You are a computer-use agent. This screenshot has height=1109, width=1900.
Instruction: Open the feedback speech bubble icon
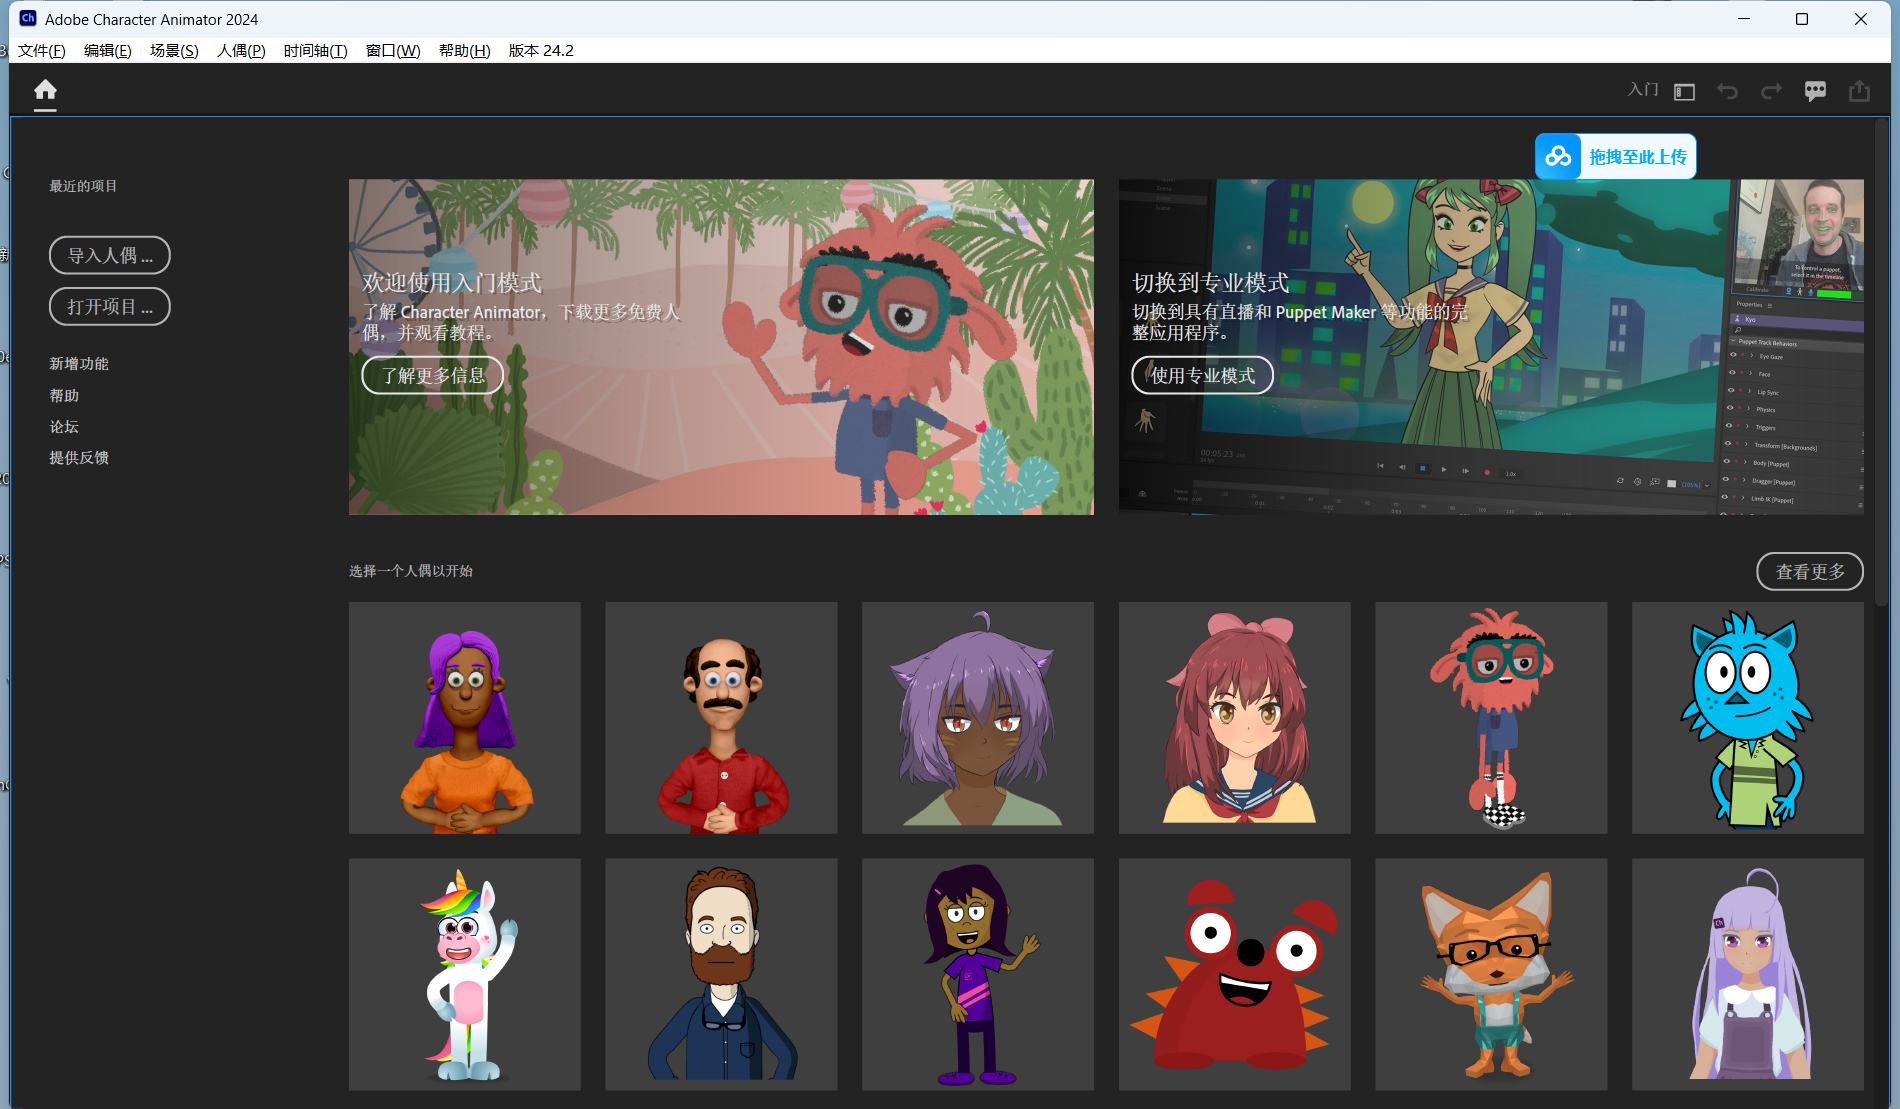pos(1815,92)
